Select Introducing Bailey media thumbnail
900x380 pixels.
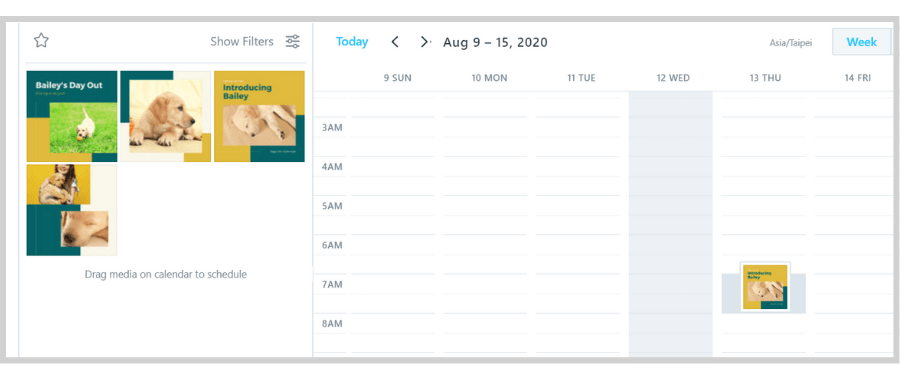coord(259,117)
